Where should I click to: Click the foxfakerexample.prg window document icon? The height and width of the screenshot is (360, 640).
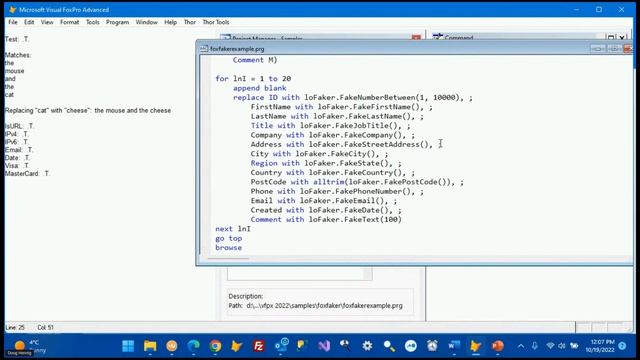point(204,49)
